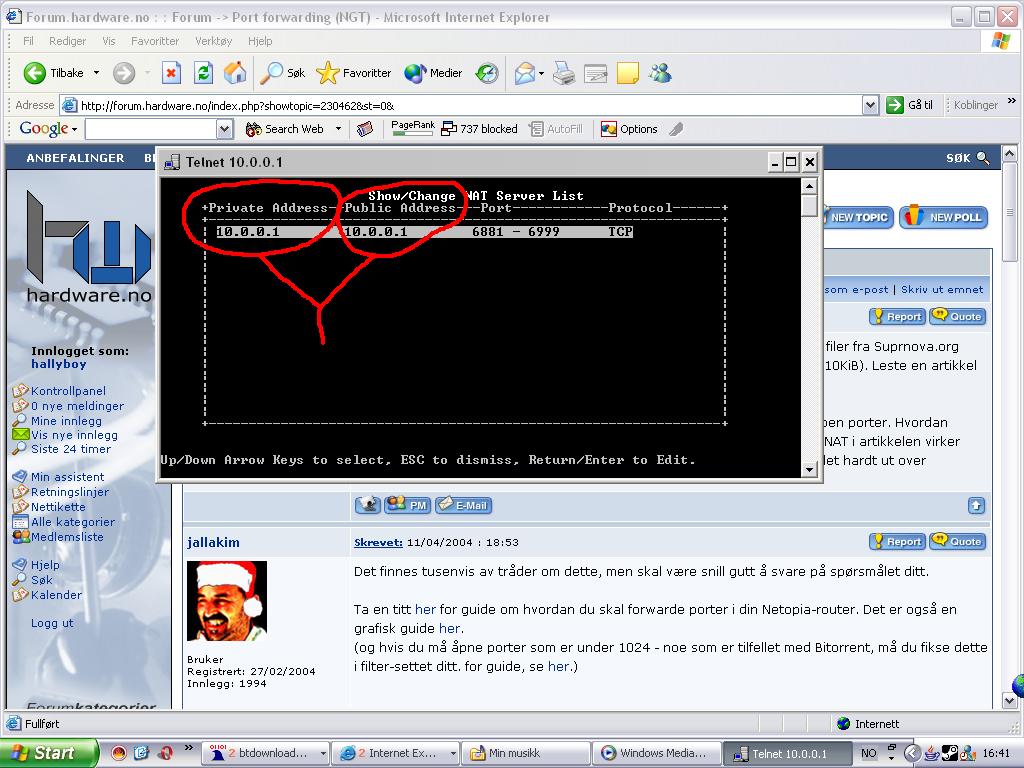Viewport: 1024px width, 768px height.
Task: Click the Google toolbar search field
Action: click(151, 129)
